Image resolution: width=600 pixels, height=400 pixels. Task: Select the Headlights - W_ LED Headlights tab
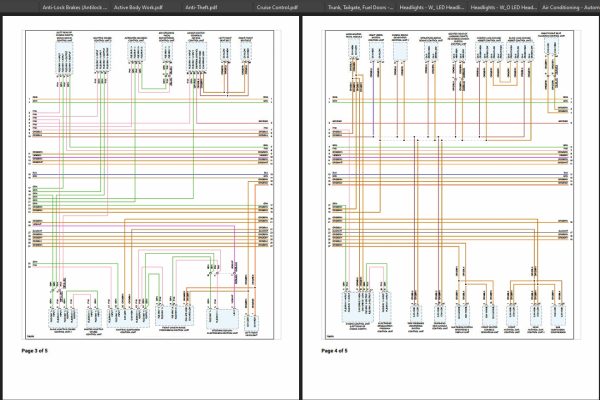point(432,7)
